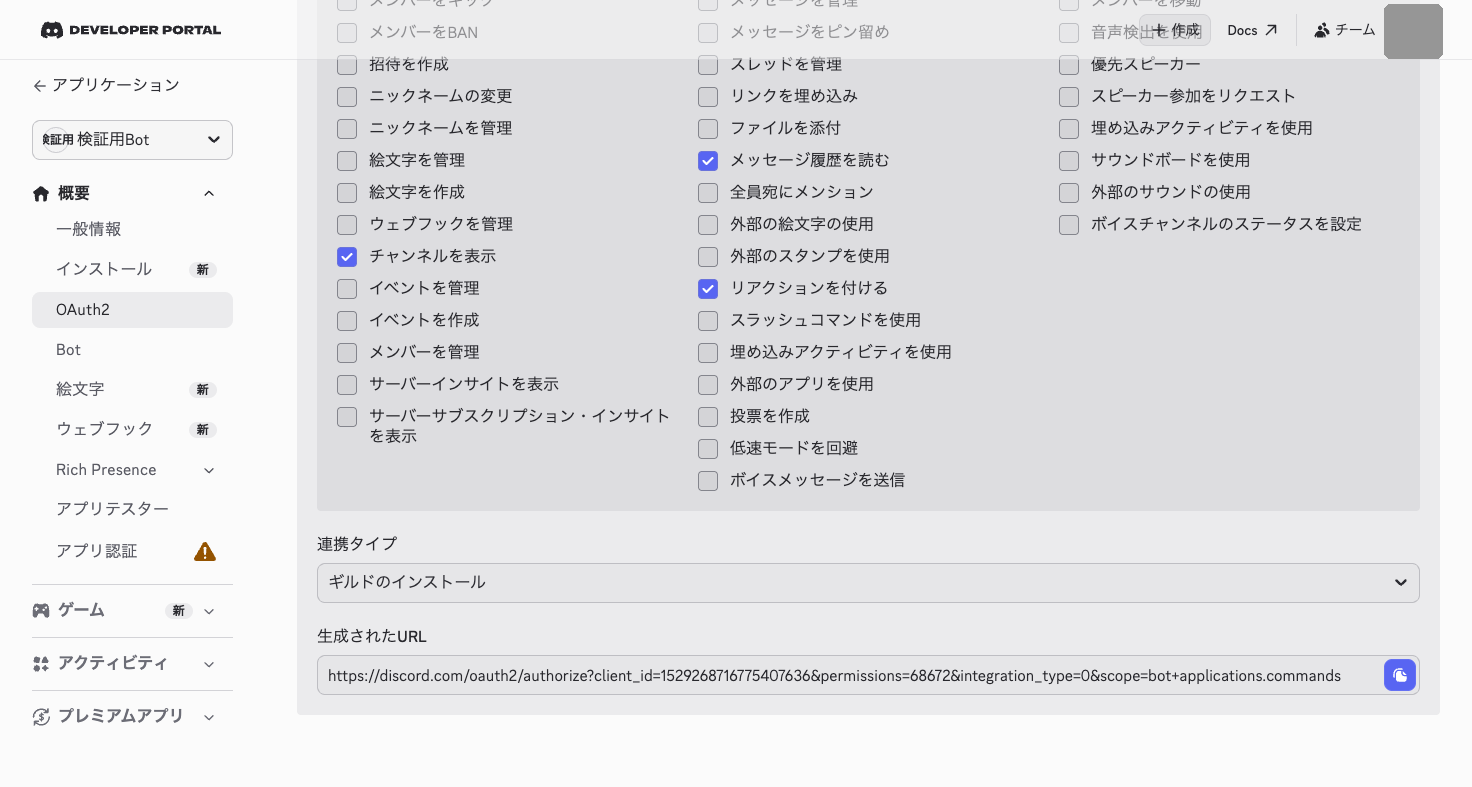The image size is (1472, 787).
Task: Go to Bot settings page
Action: (132, 350)
